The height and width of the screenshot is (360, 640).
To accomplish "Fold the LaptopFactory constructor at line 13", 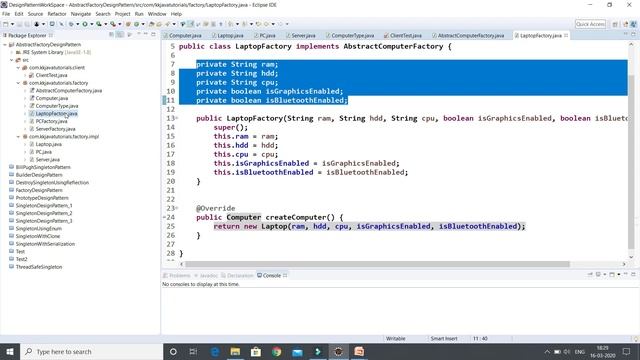I will click(177, 118).
